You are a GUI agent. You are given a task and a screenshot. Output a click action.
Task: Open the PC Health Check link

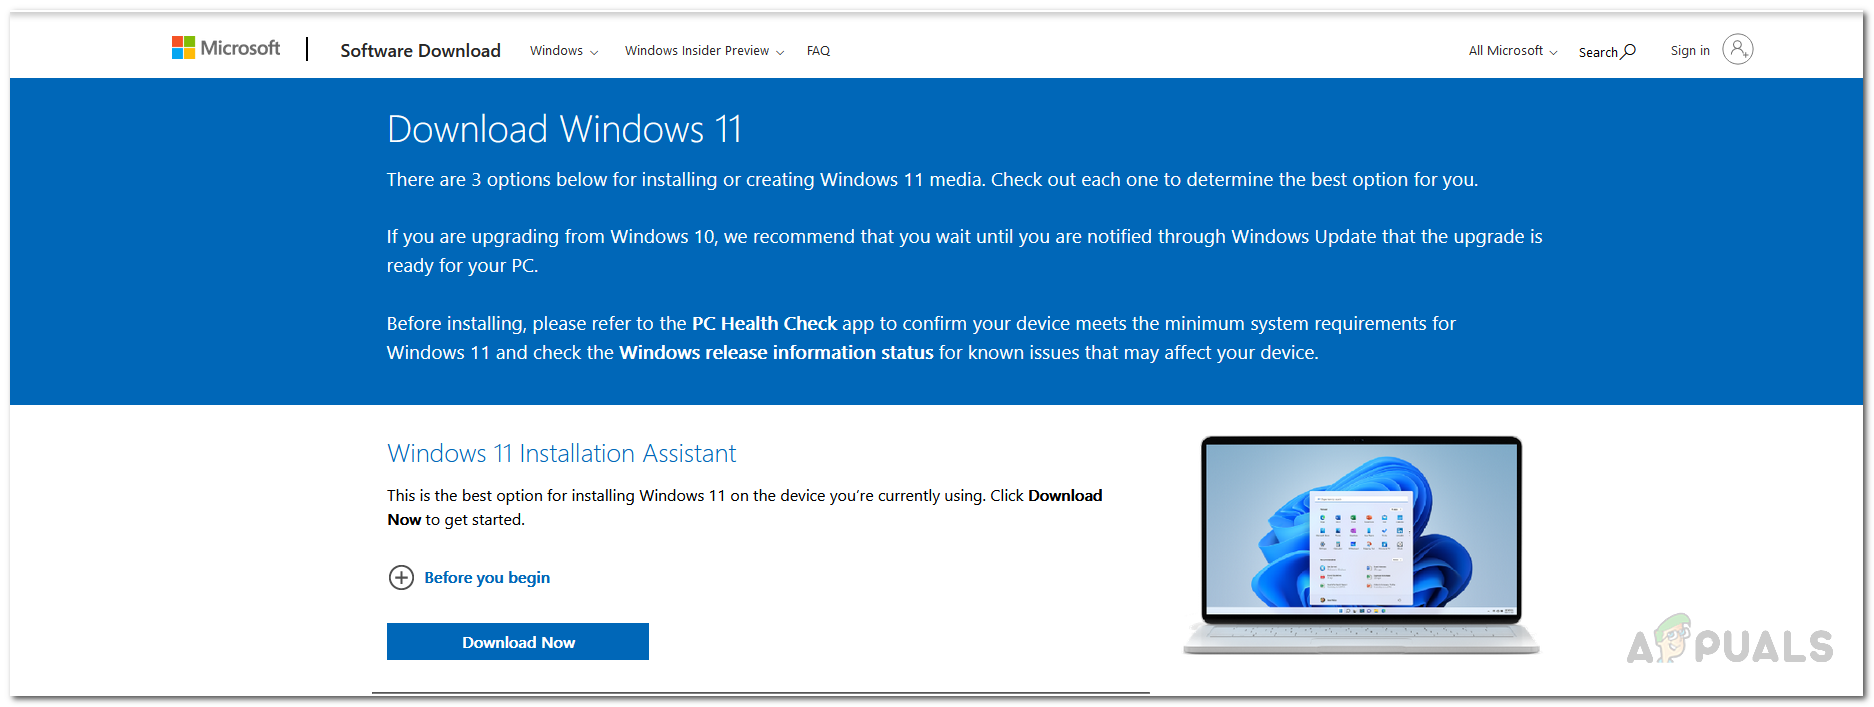(x=764, y=324)
